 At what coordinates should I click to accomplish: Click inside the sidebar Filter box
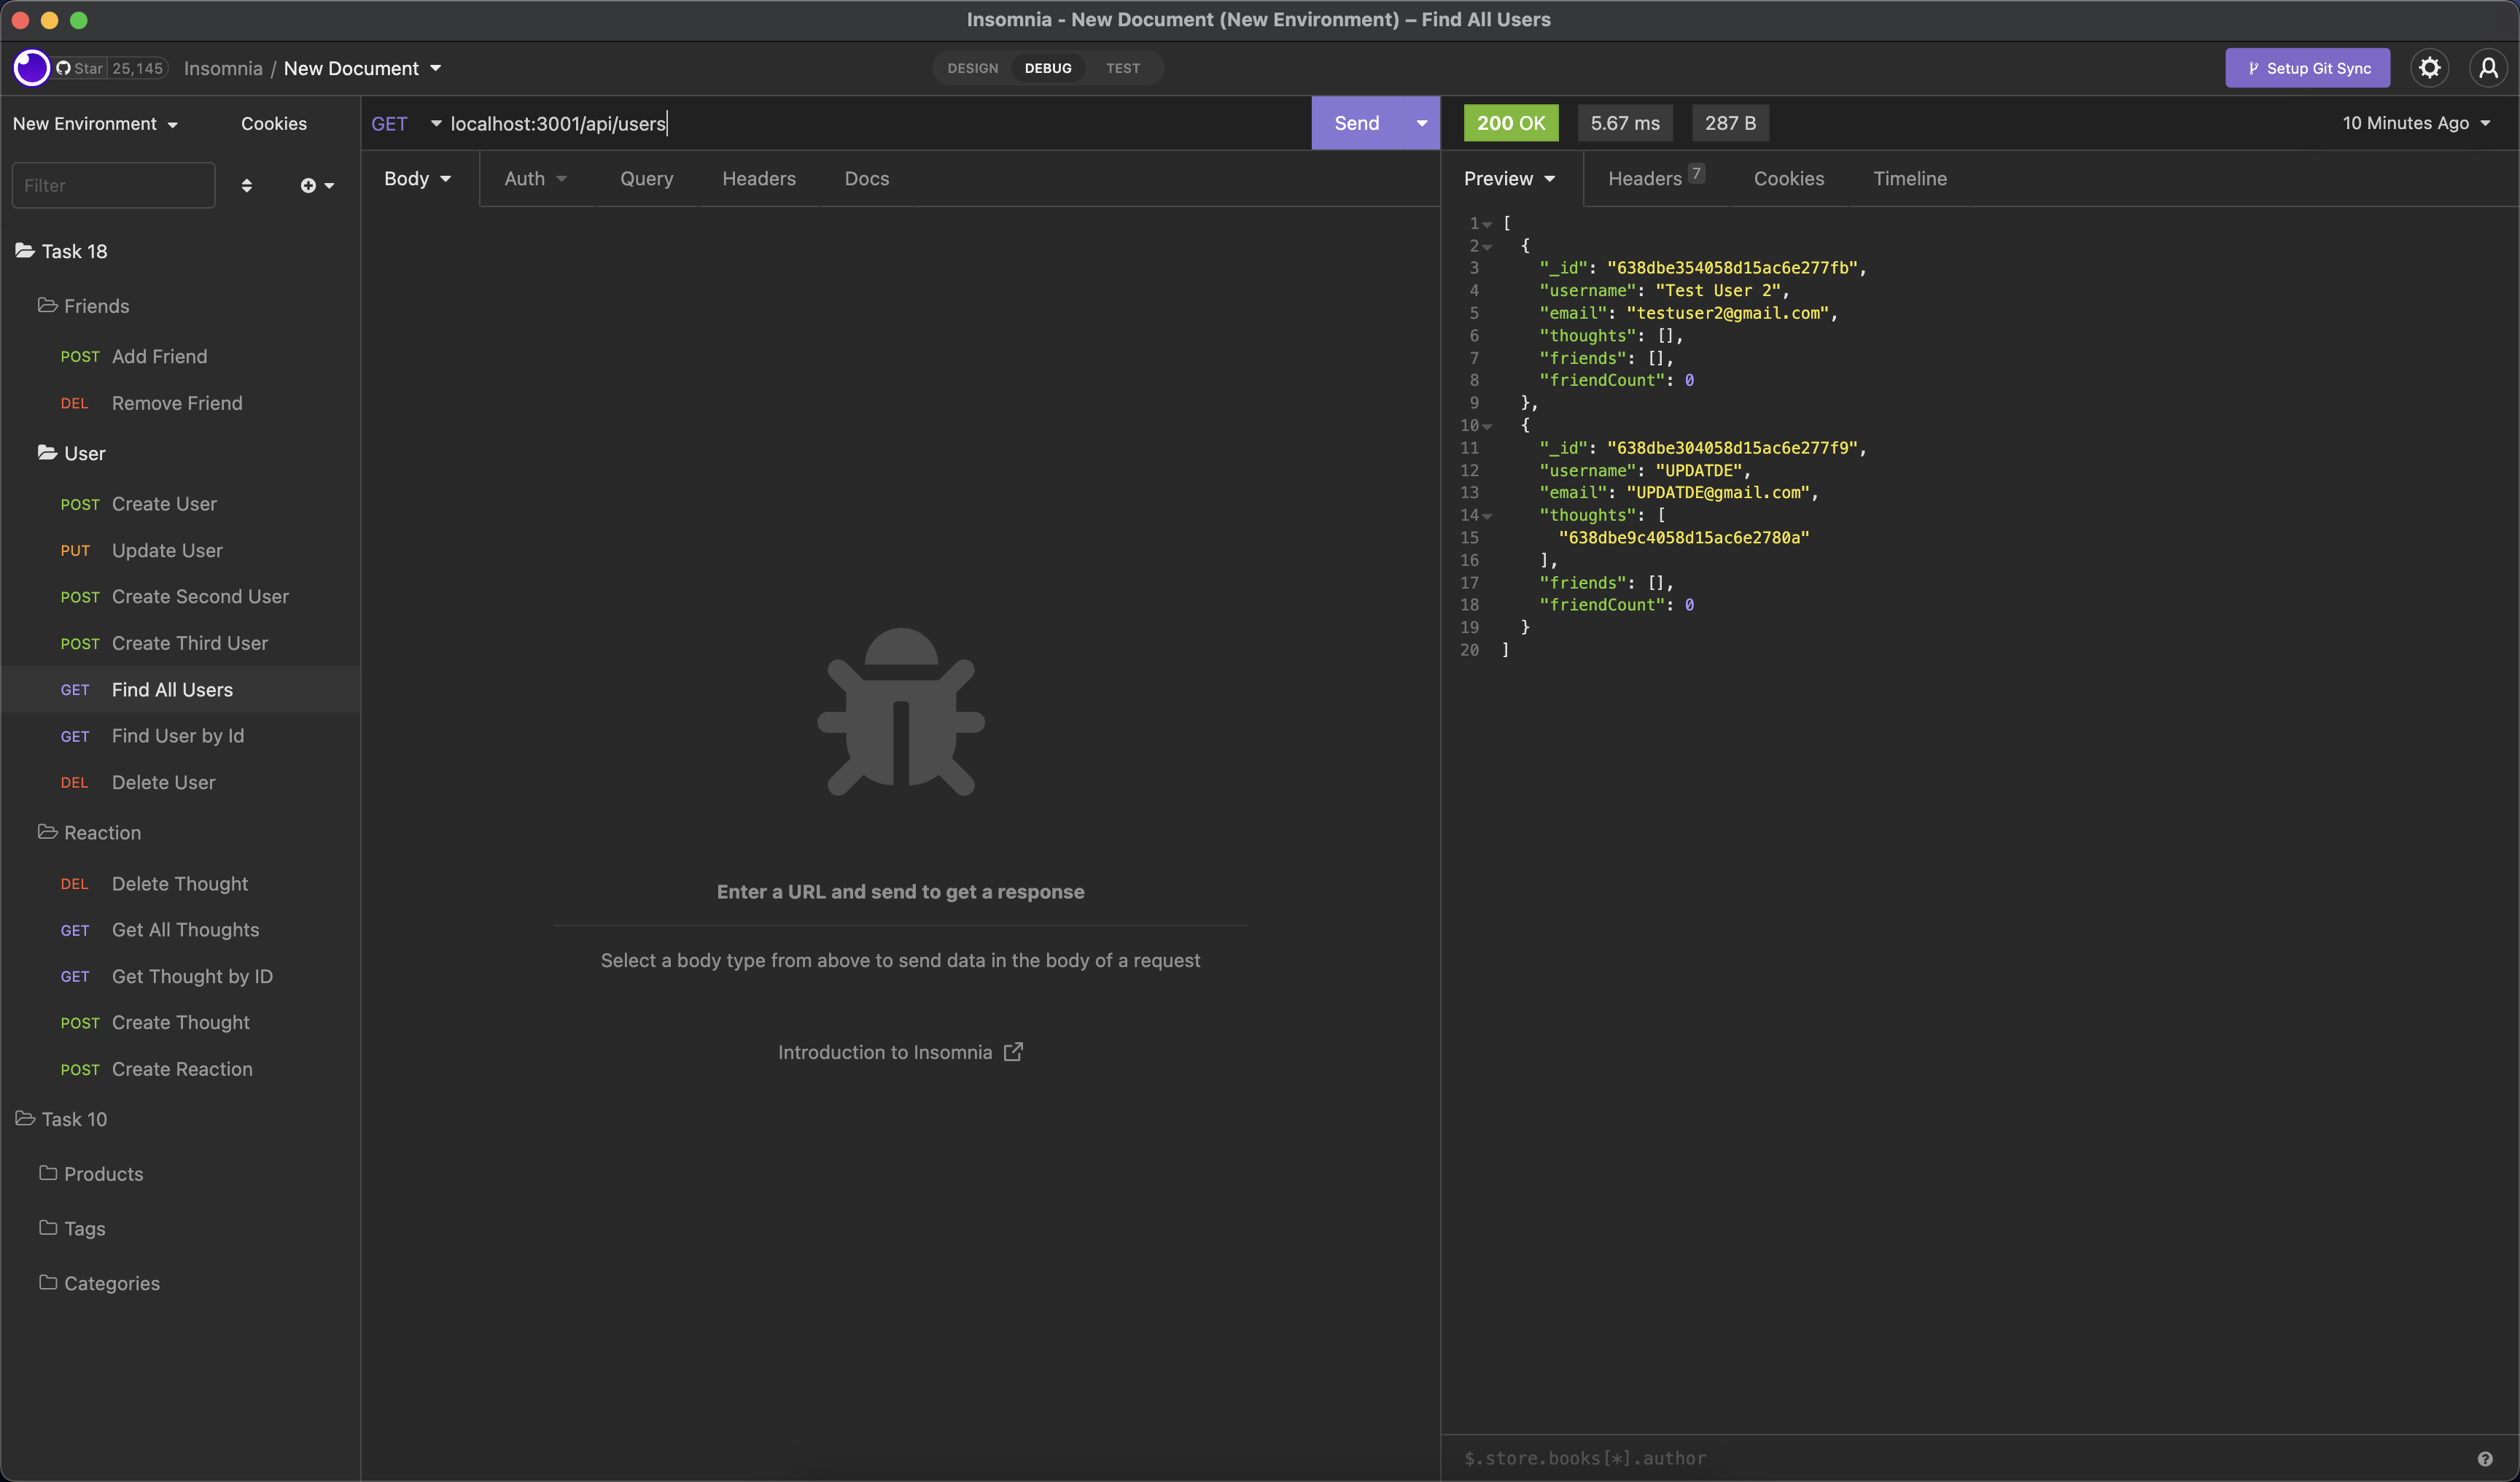pyautogui.click(x=113, y=185)
